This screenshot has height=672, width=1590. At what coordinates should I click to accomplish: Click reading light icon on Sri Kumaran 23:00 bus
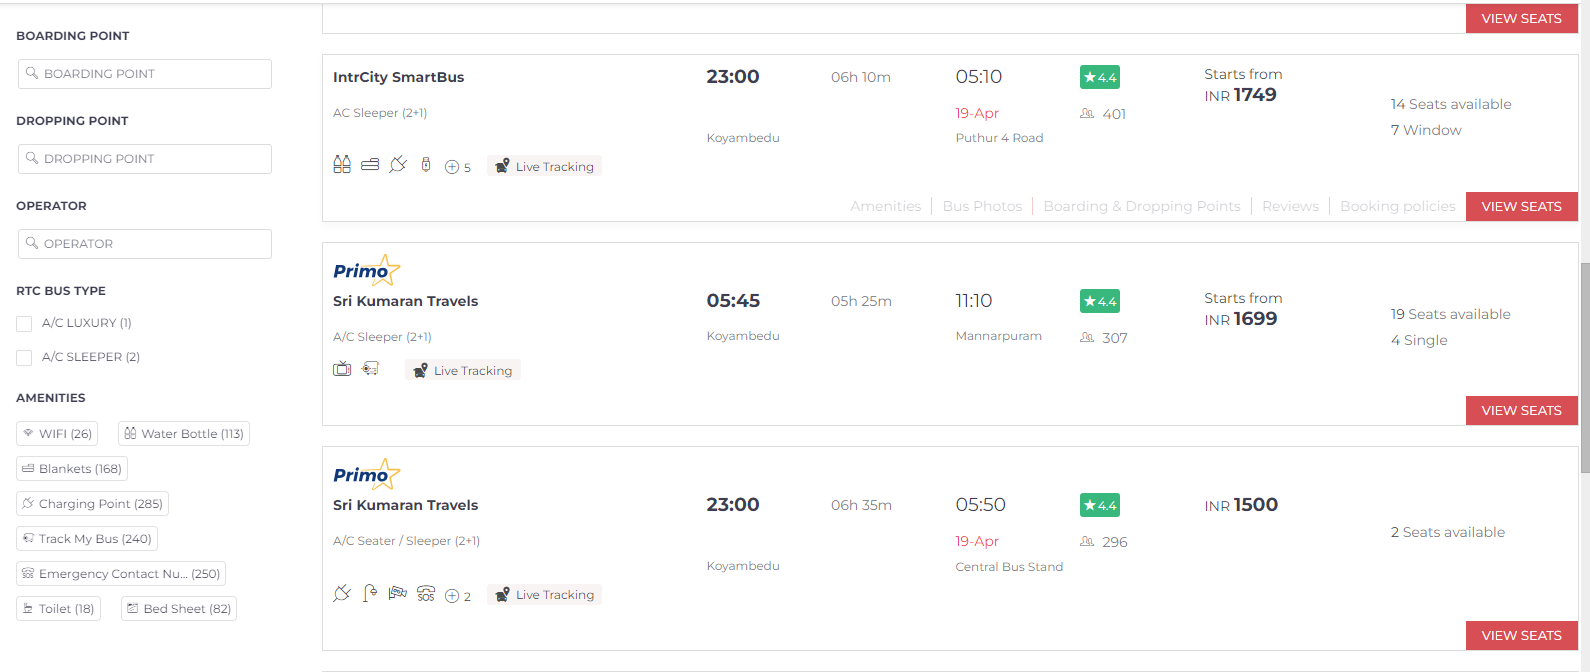[370, 593]
